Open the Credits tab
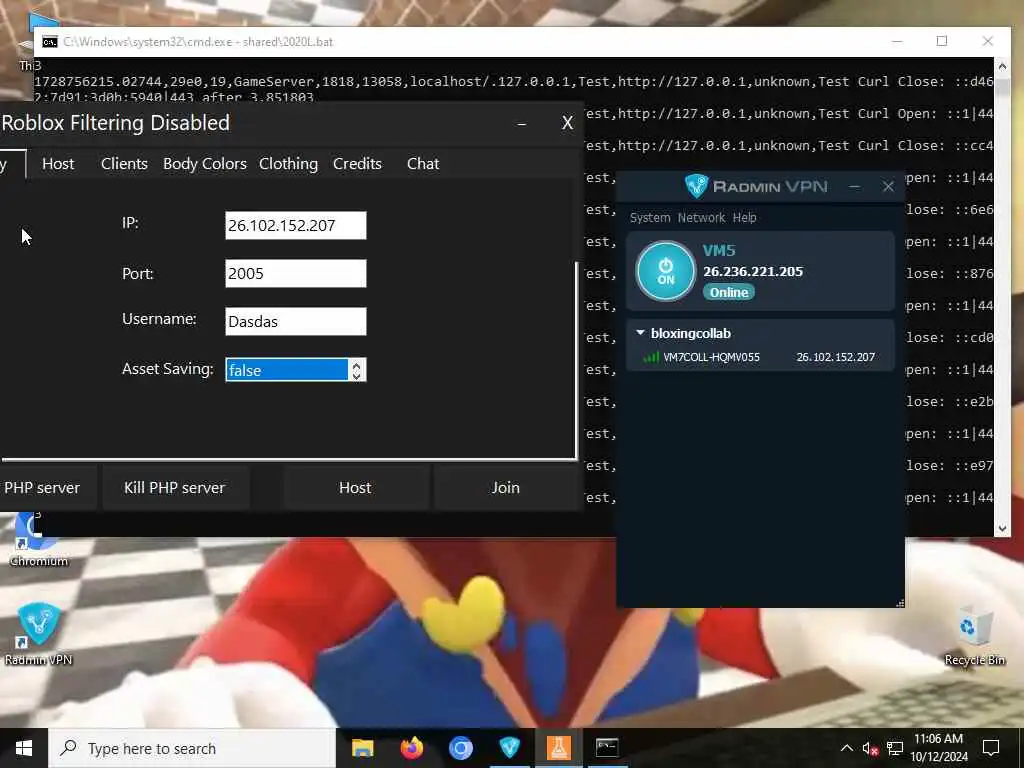The height and width of the screenshot is (768, 1024). pos(357,164)
